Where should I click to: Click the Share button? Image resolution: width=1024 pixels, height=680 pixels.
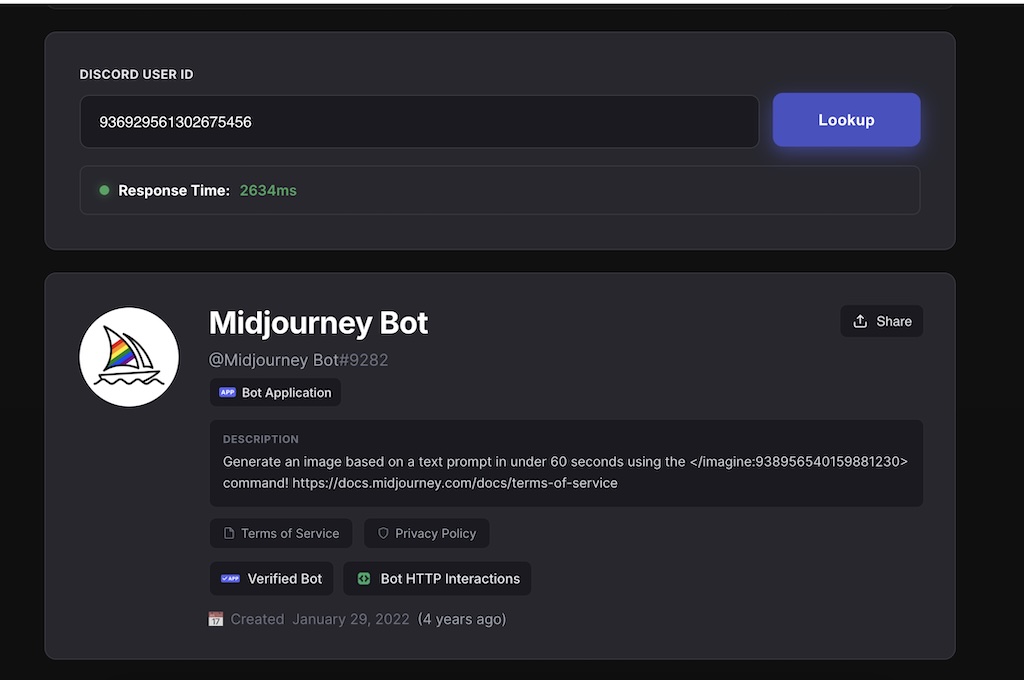(x=882, y=321)
